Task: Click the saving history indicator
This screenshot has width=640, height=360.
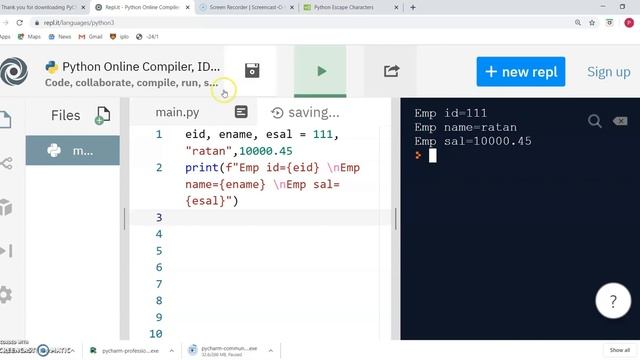Action: click(x=305, y=112)
